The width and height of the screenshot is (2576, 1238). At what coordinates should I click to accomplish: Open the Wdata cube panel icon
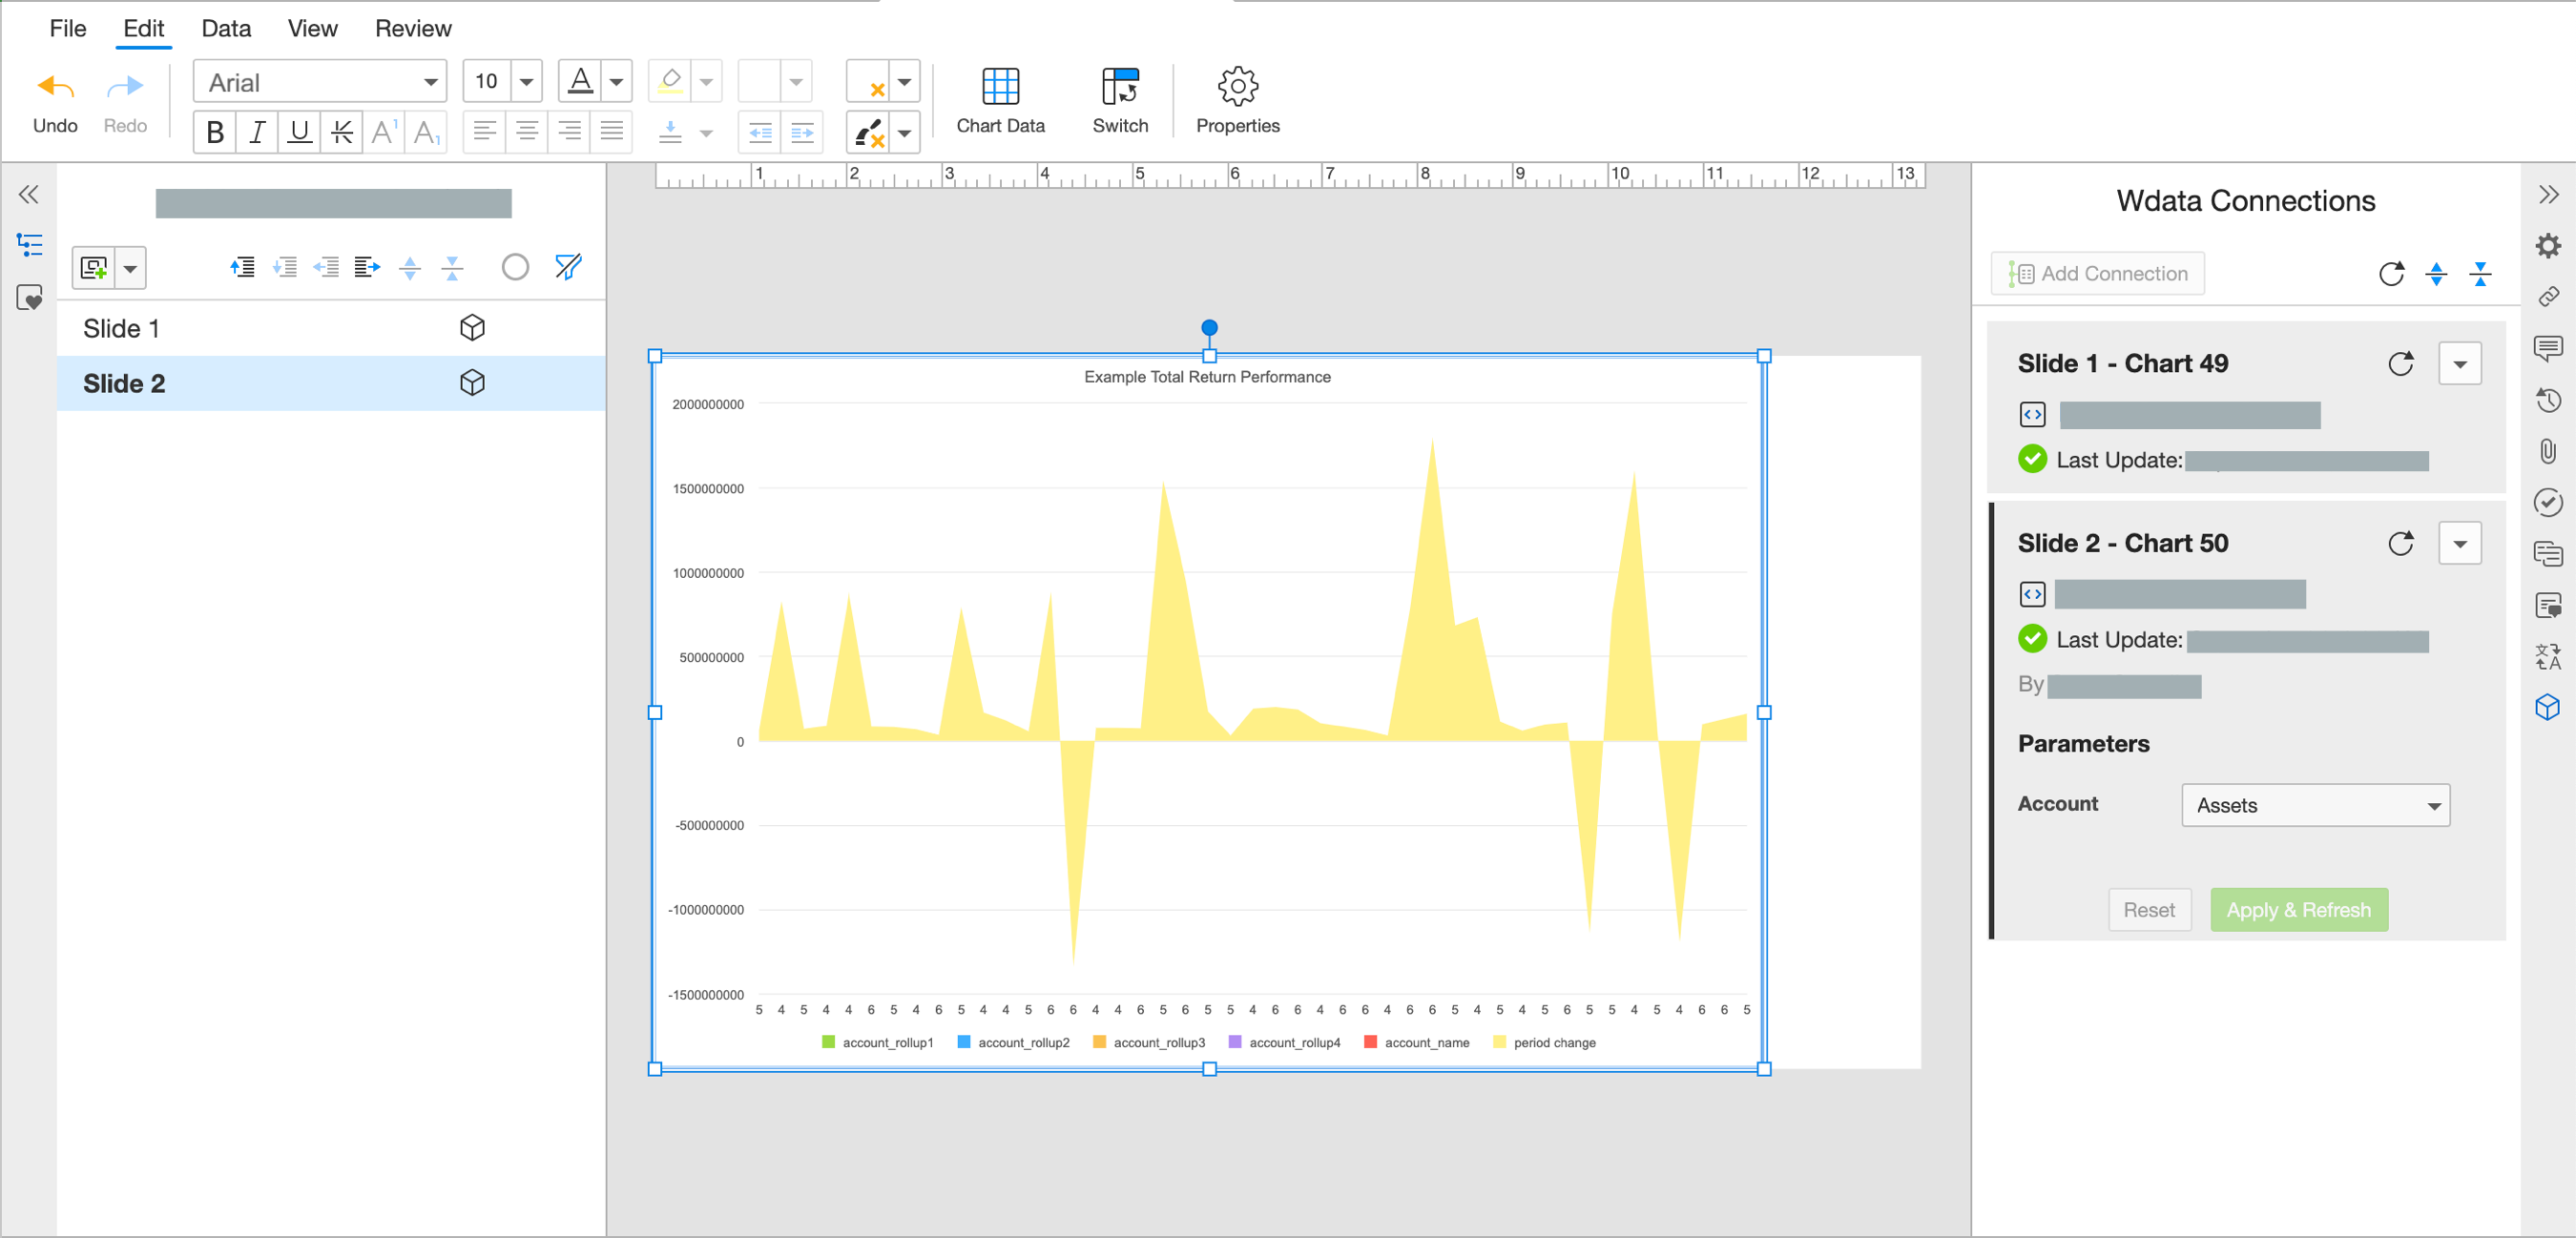(x=2548, y=708)
